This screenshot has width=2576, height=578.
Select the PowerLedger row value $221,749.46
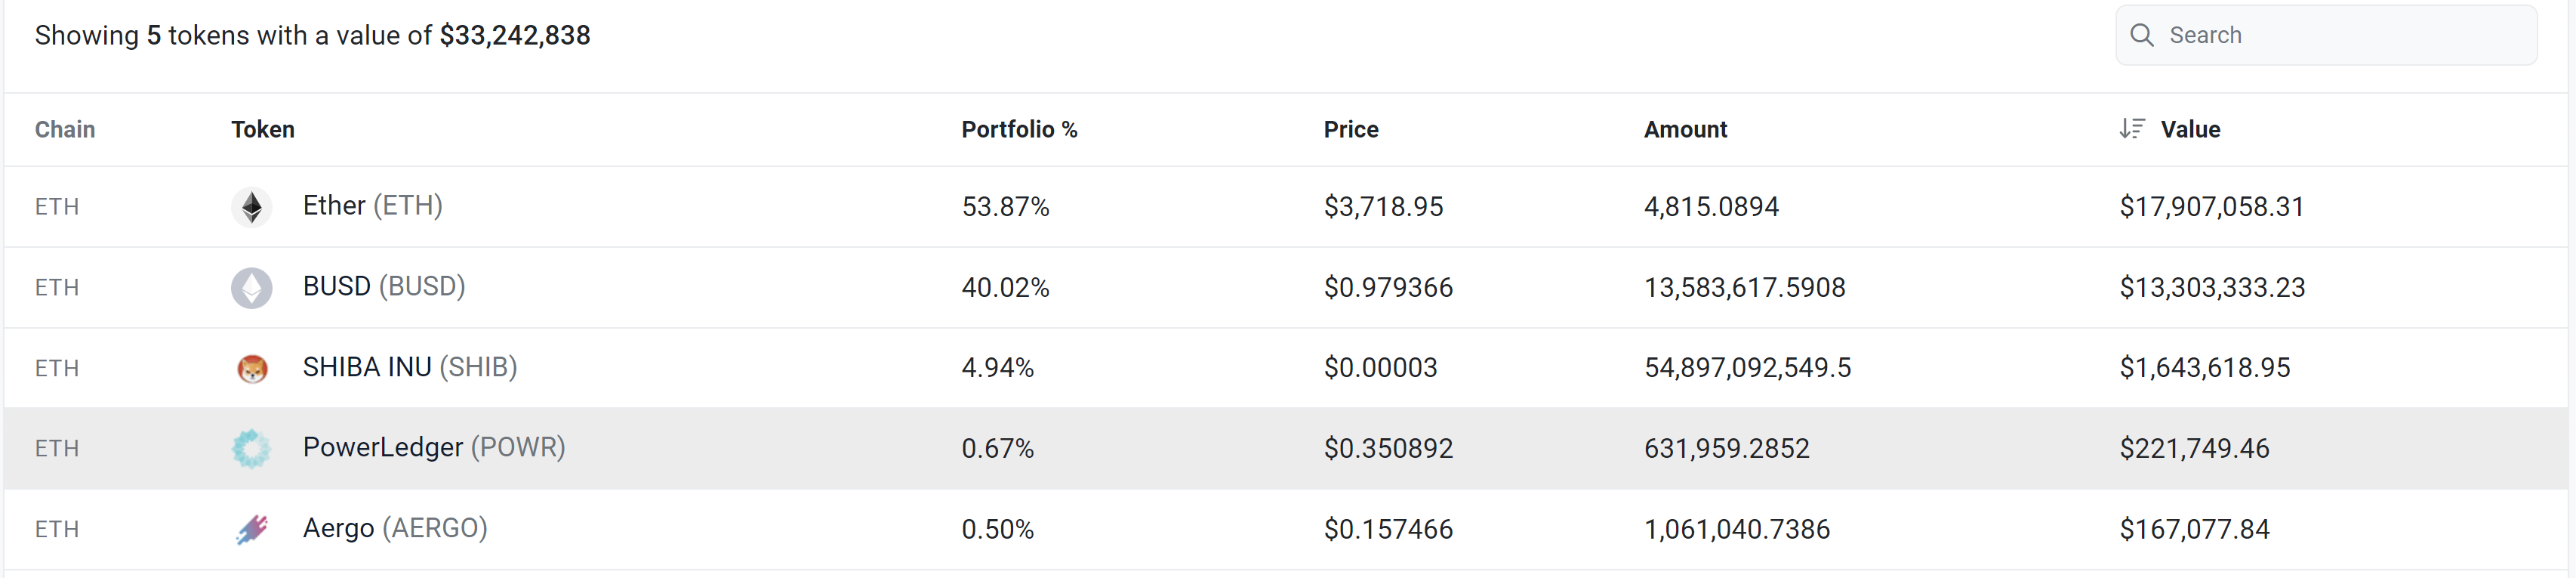coord(2194,448)
